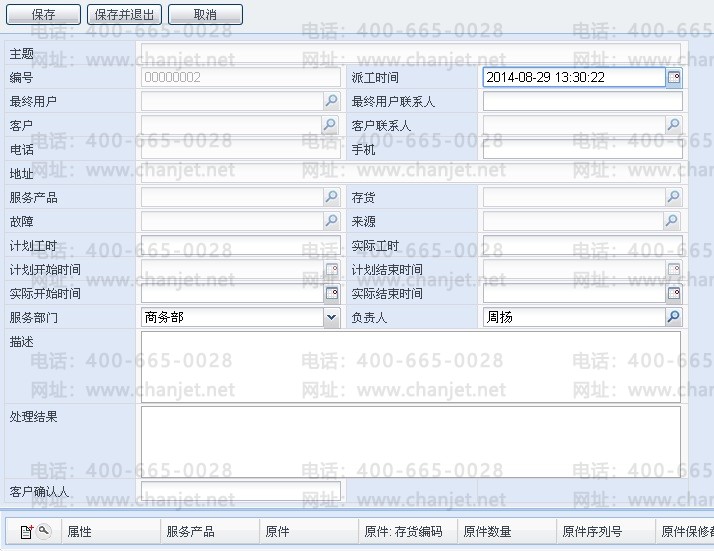Click the 原件 column header

pos(309,531)
